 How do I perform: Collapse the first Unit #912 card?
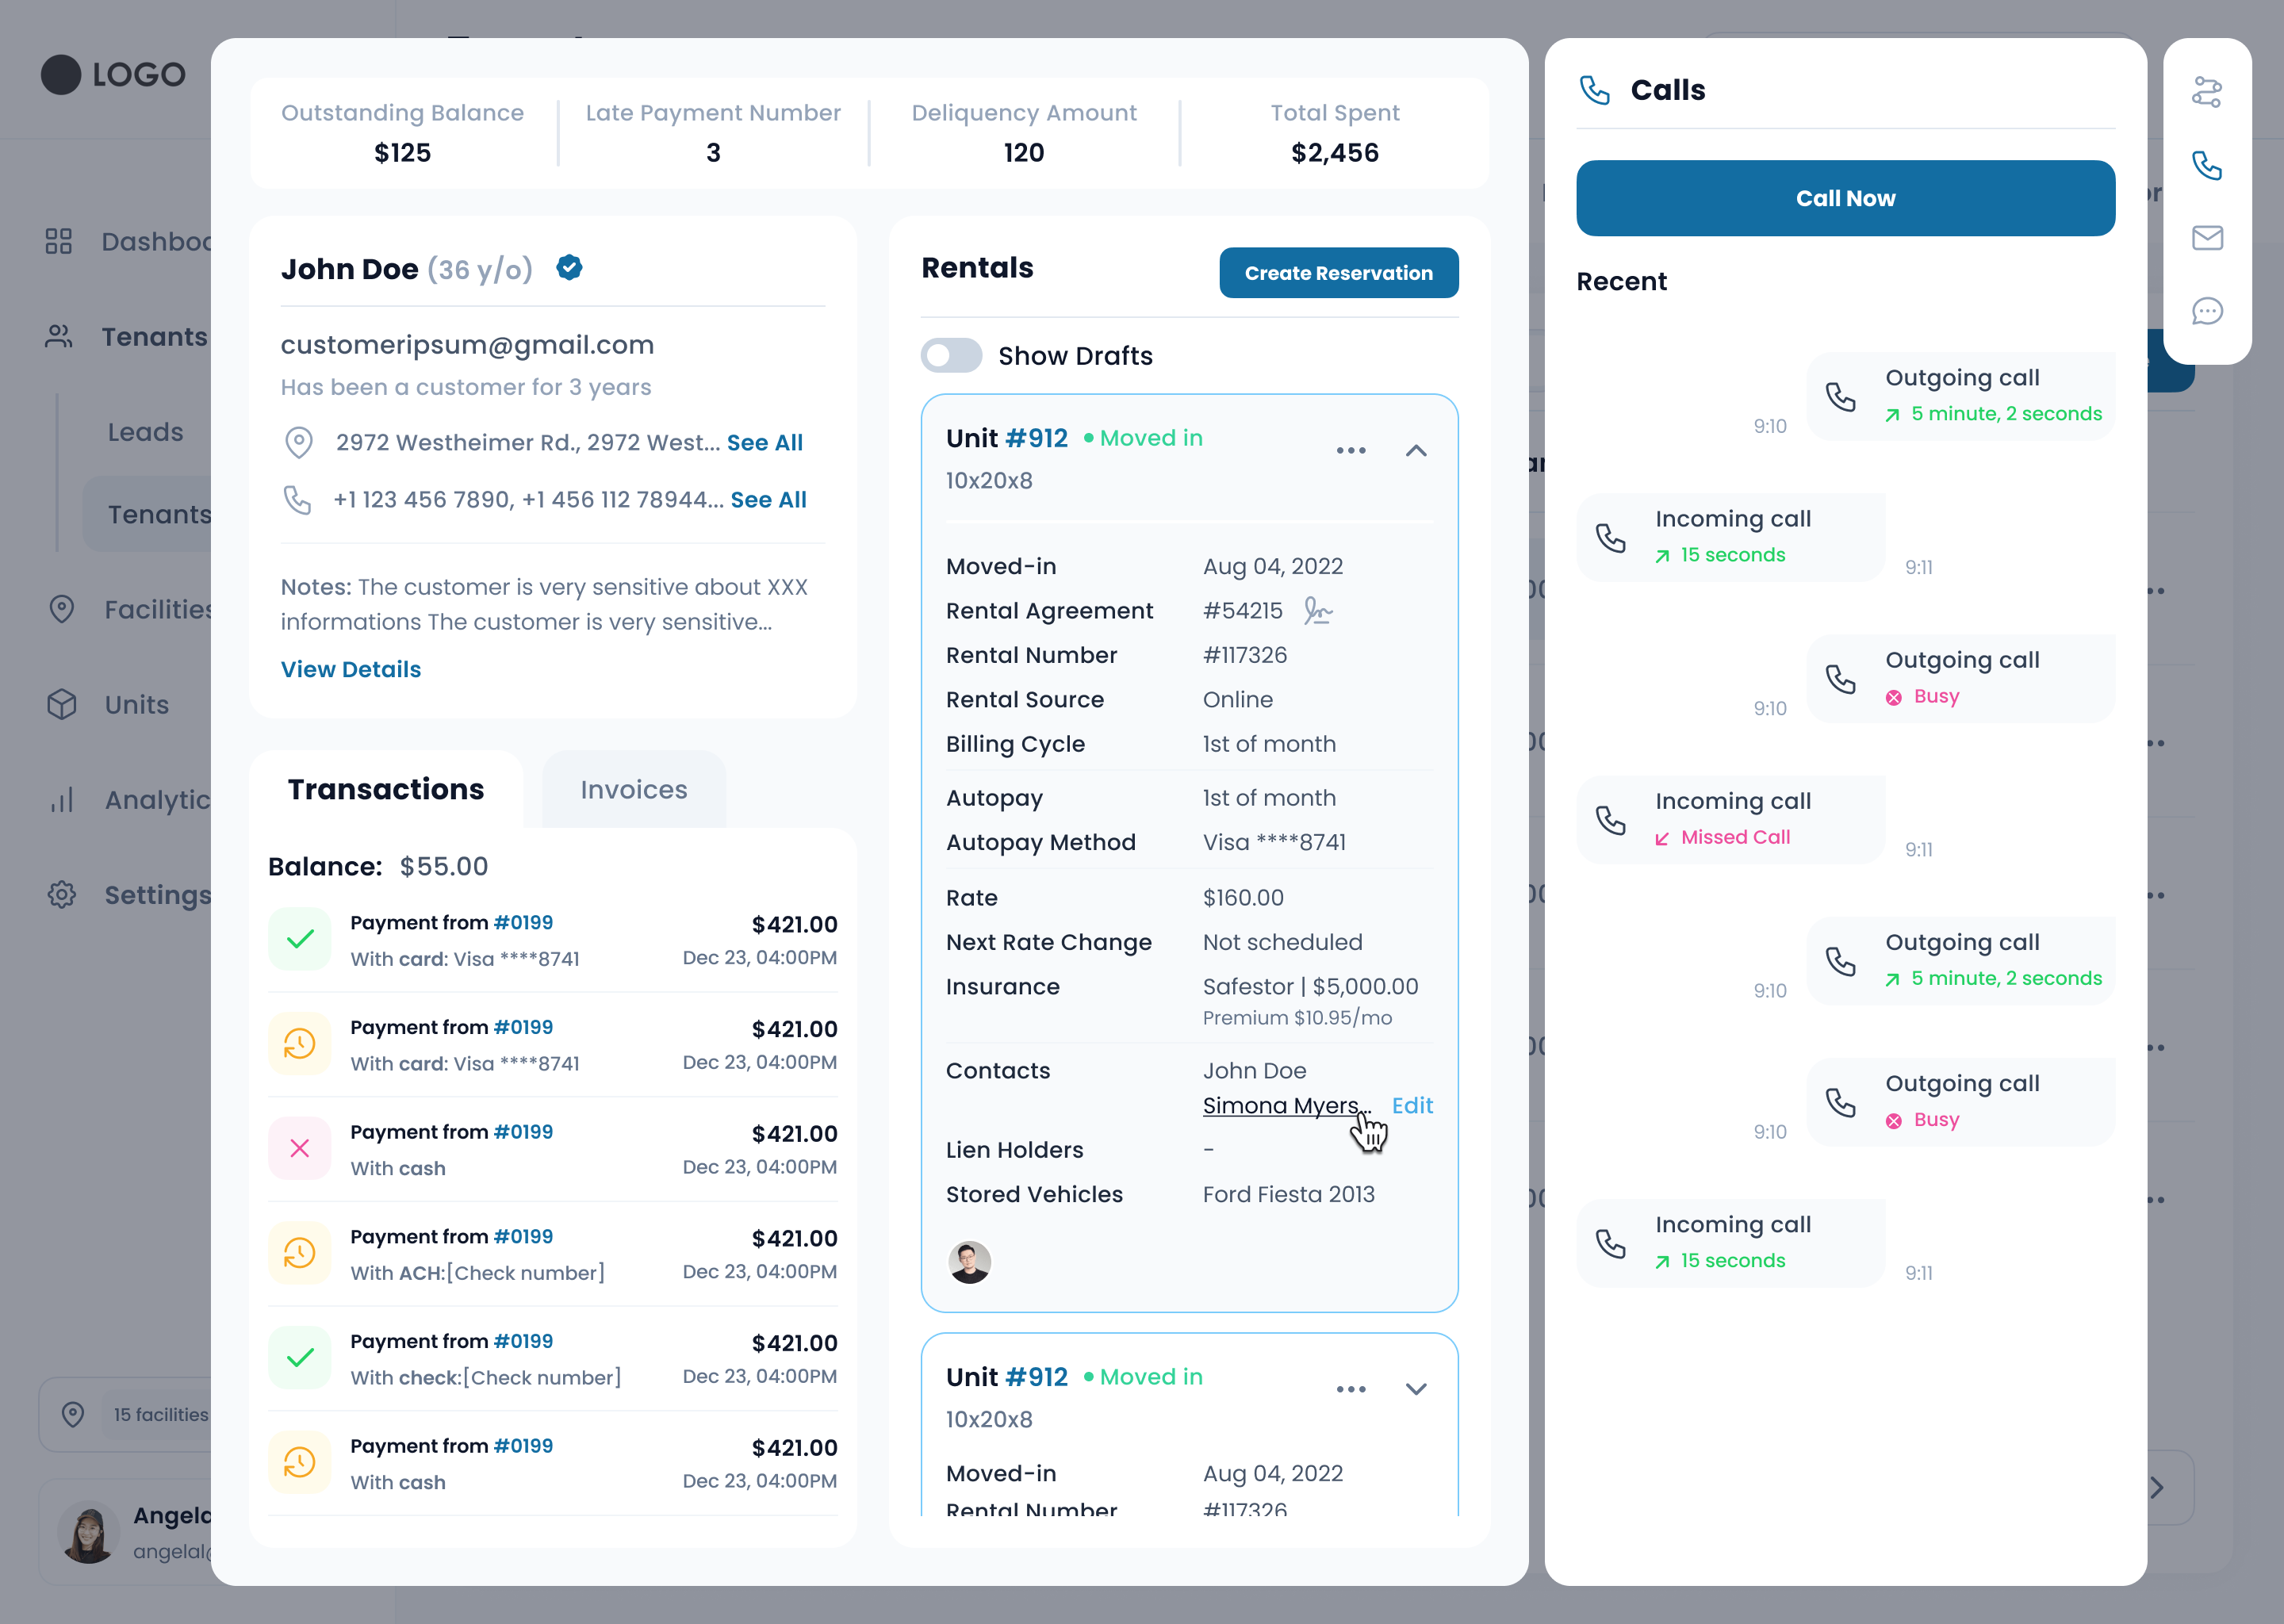pyautogui.click(x=1416, y=450)
